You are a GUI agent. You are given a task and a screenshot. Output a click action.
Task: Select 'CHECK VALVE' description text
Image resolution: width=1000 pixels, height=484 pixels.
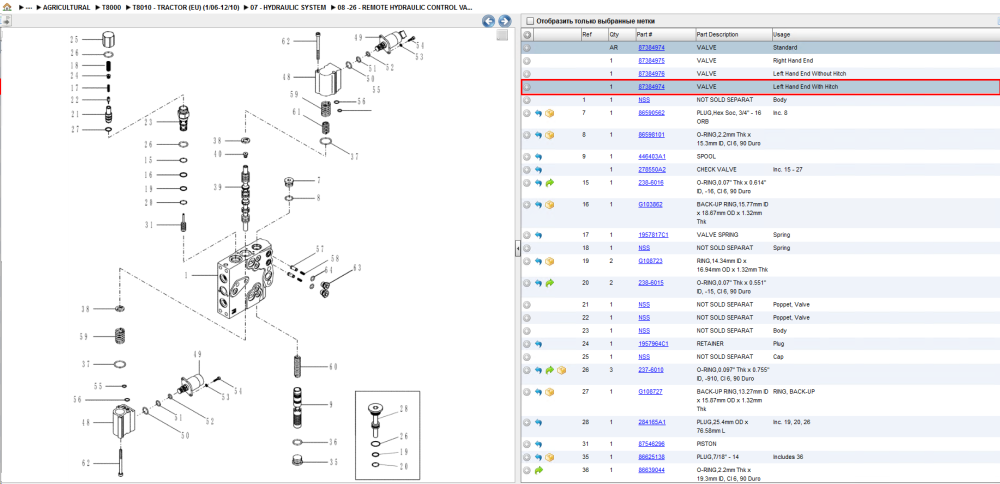point(716,170)
